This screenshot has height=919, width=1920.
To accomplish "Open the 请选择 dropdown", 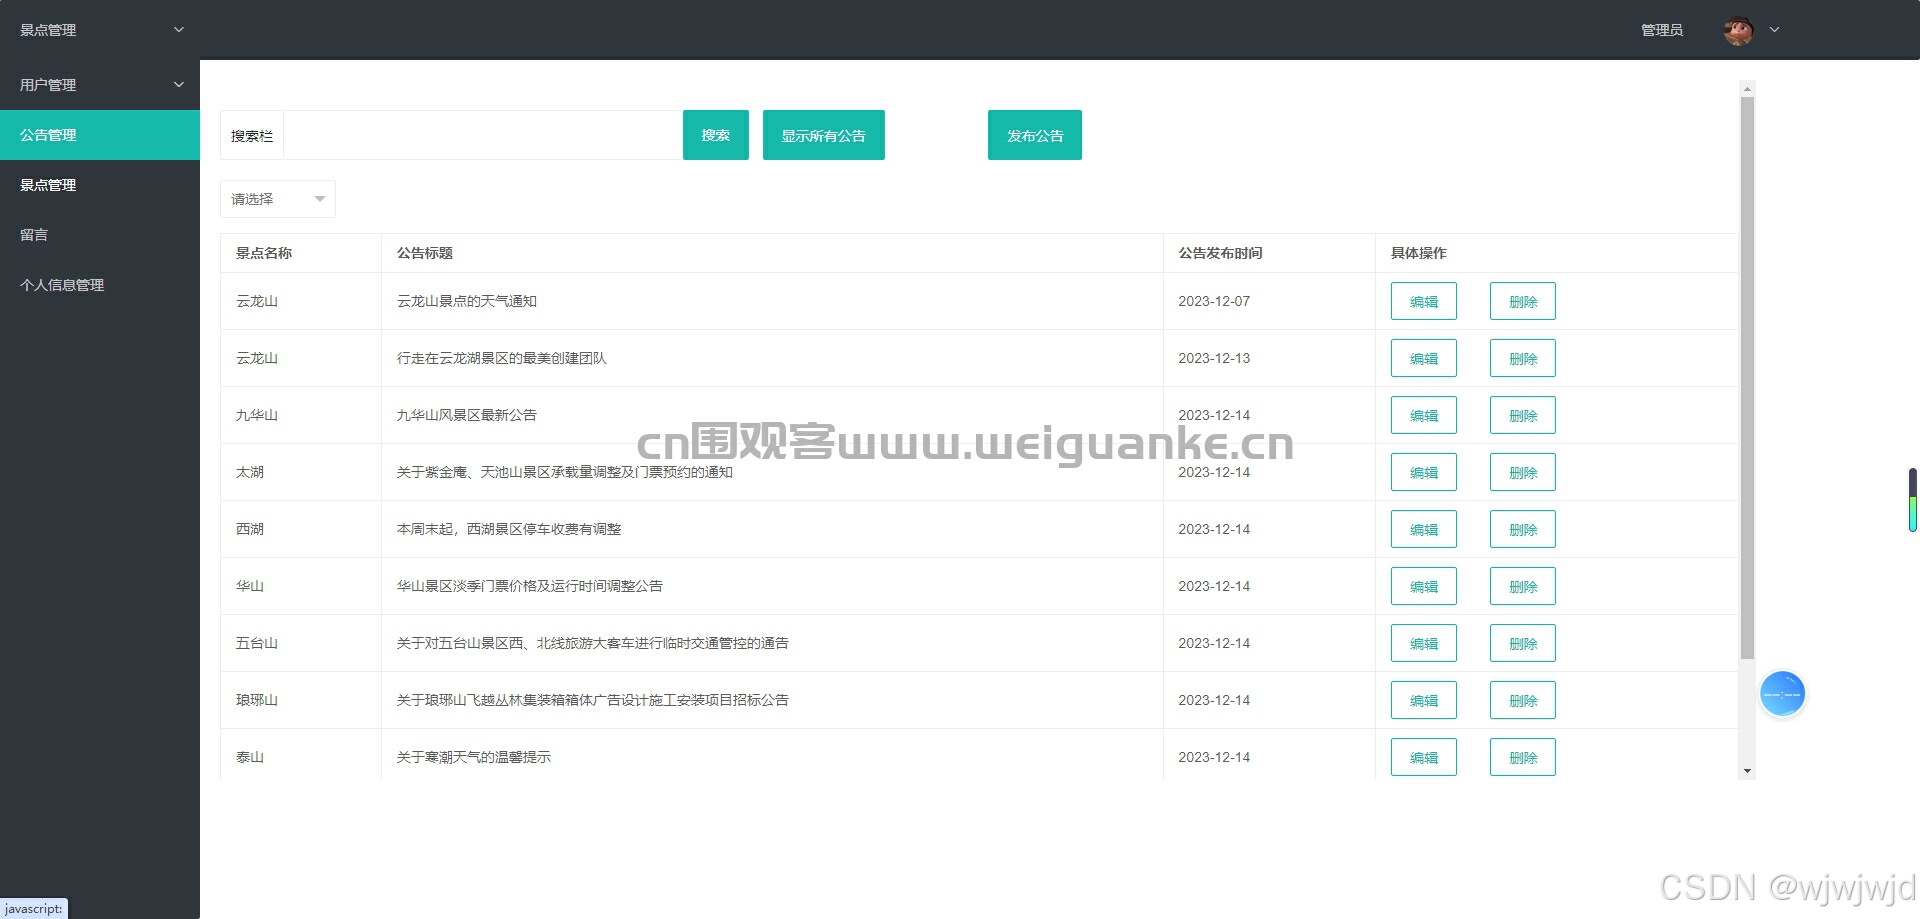I will point(278,199).
